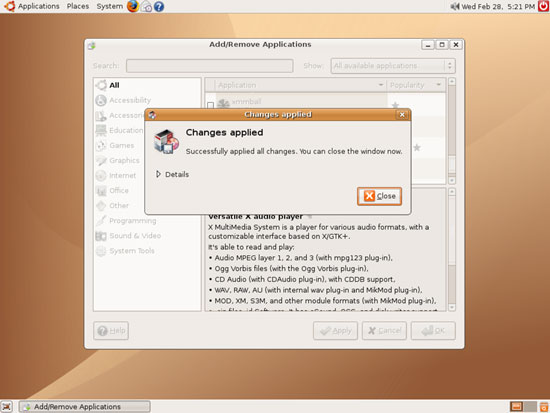Screen dimensions: 550x413
Task: Select the Office category icon
Action: pyautogui.click(x=101, y=191)
